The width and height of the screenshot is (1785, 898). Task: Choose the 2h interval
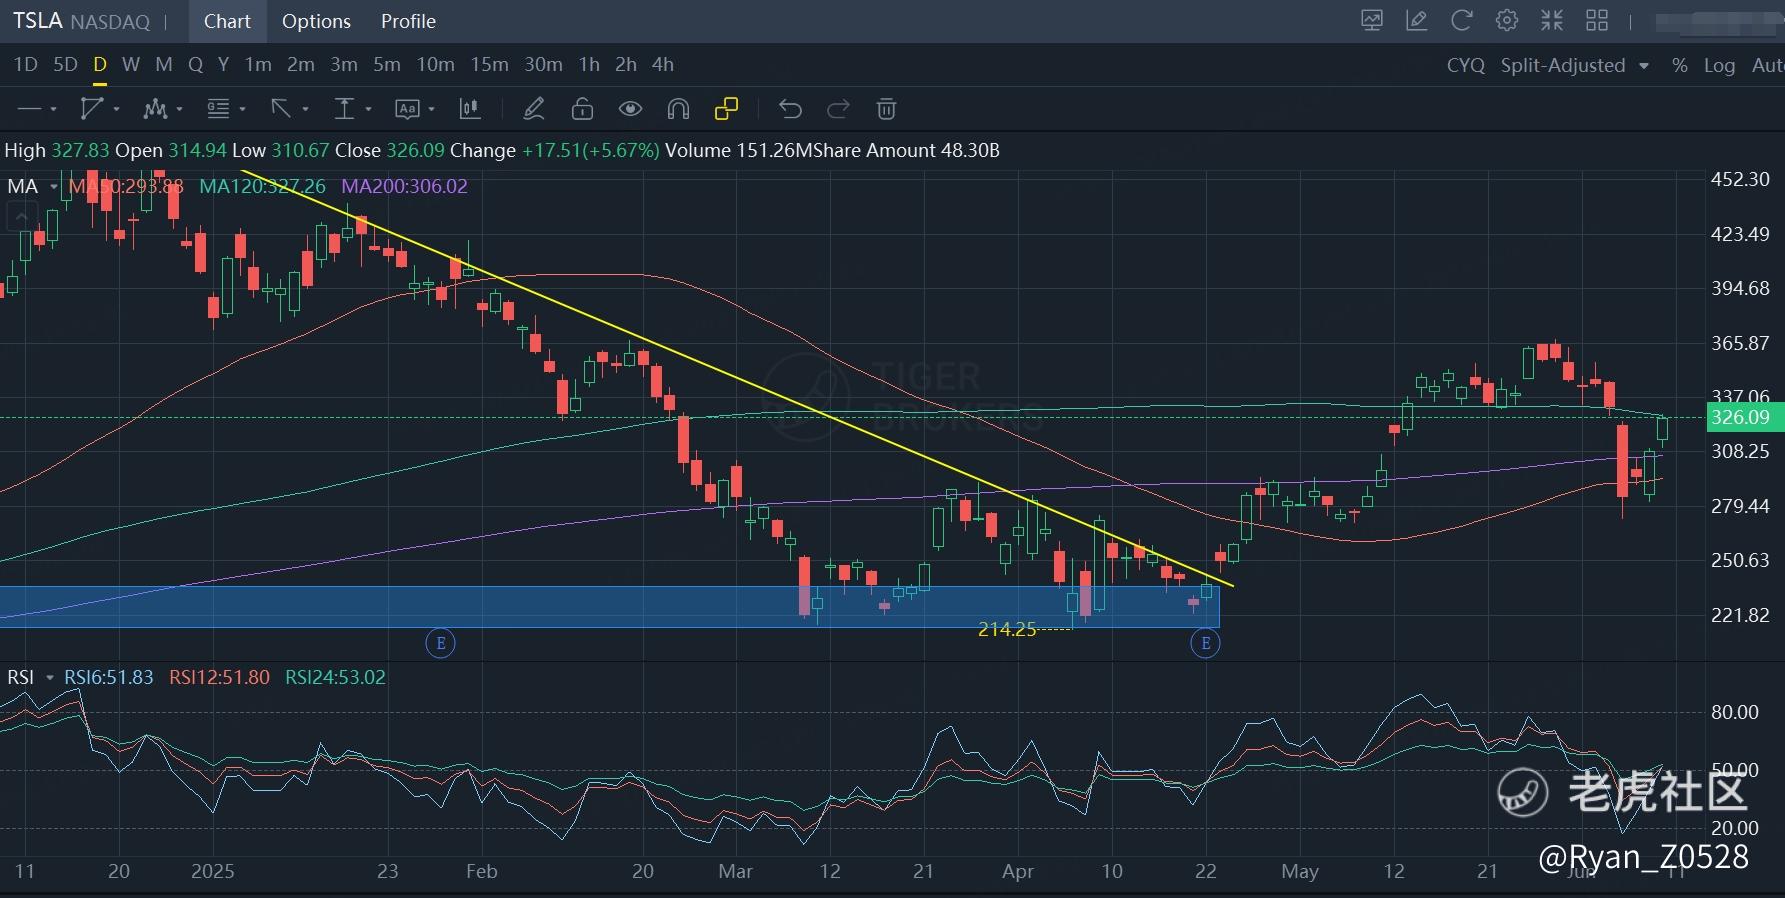(626, 65)
